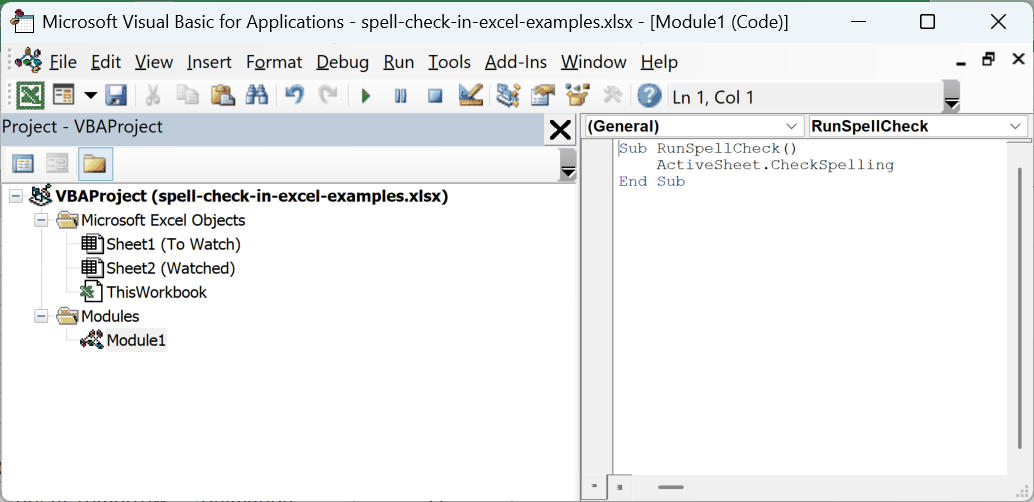The image size is (1034, 502).
Task: Click the Break pause icon
Action: click(400, 97)
